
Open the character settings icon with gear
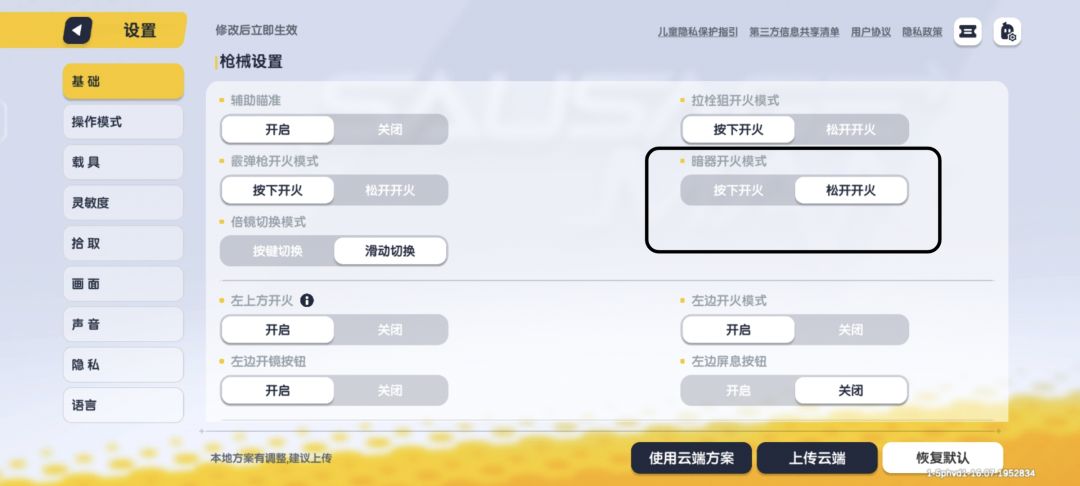1007,32
